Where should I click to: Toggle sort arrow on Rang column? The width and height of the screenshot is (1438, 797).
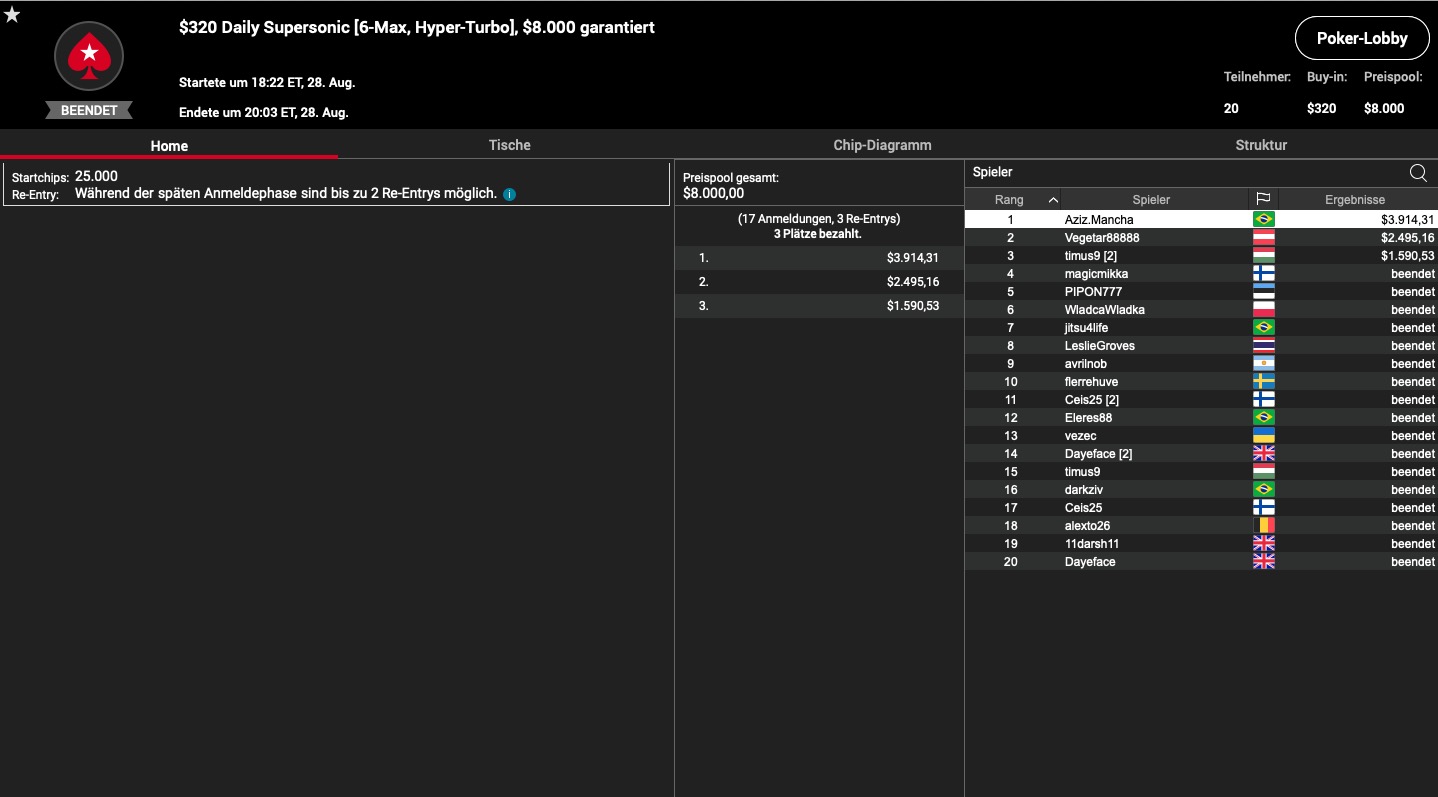click(x=1052, y=200)
